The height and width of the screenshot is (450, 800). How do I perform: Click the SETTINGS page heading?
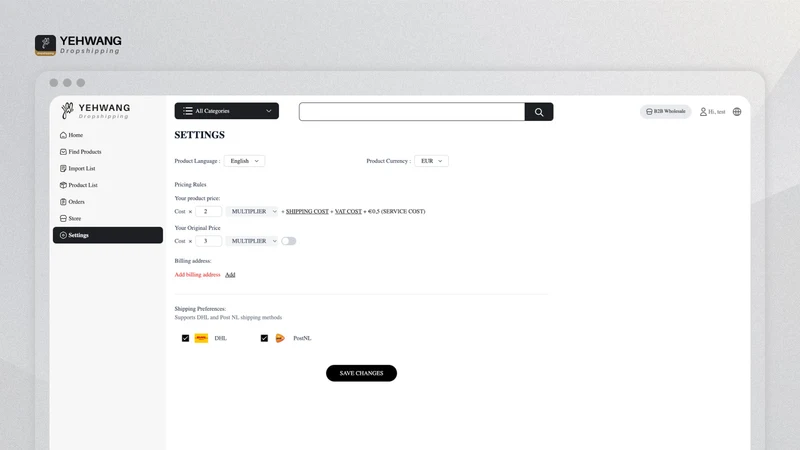pos(199,135)
